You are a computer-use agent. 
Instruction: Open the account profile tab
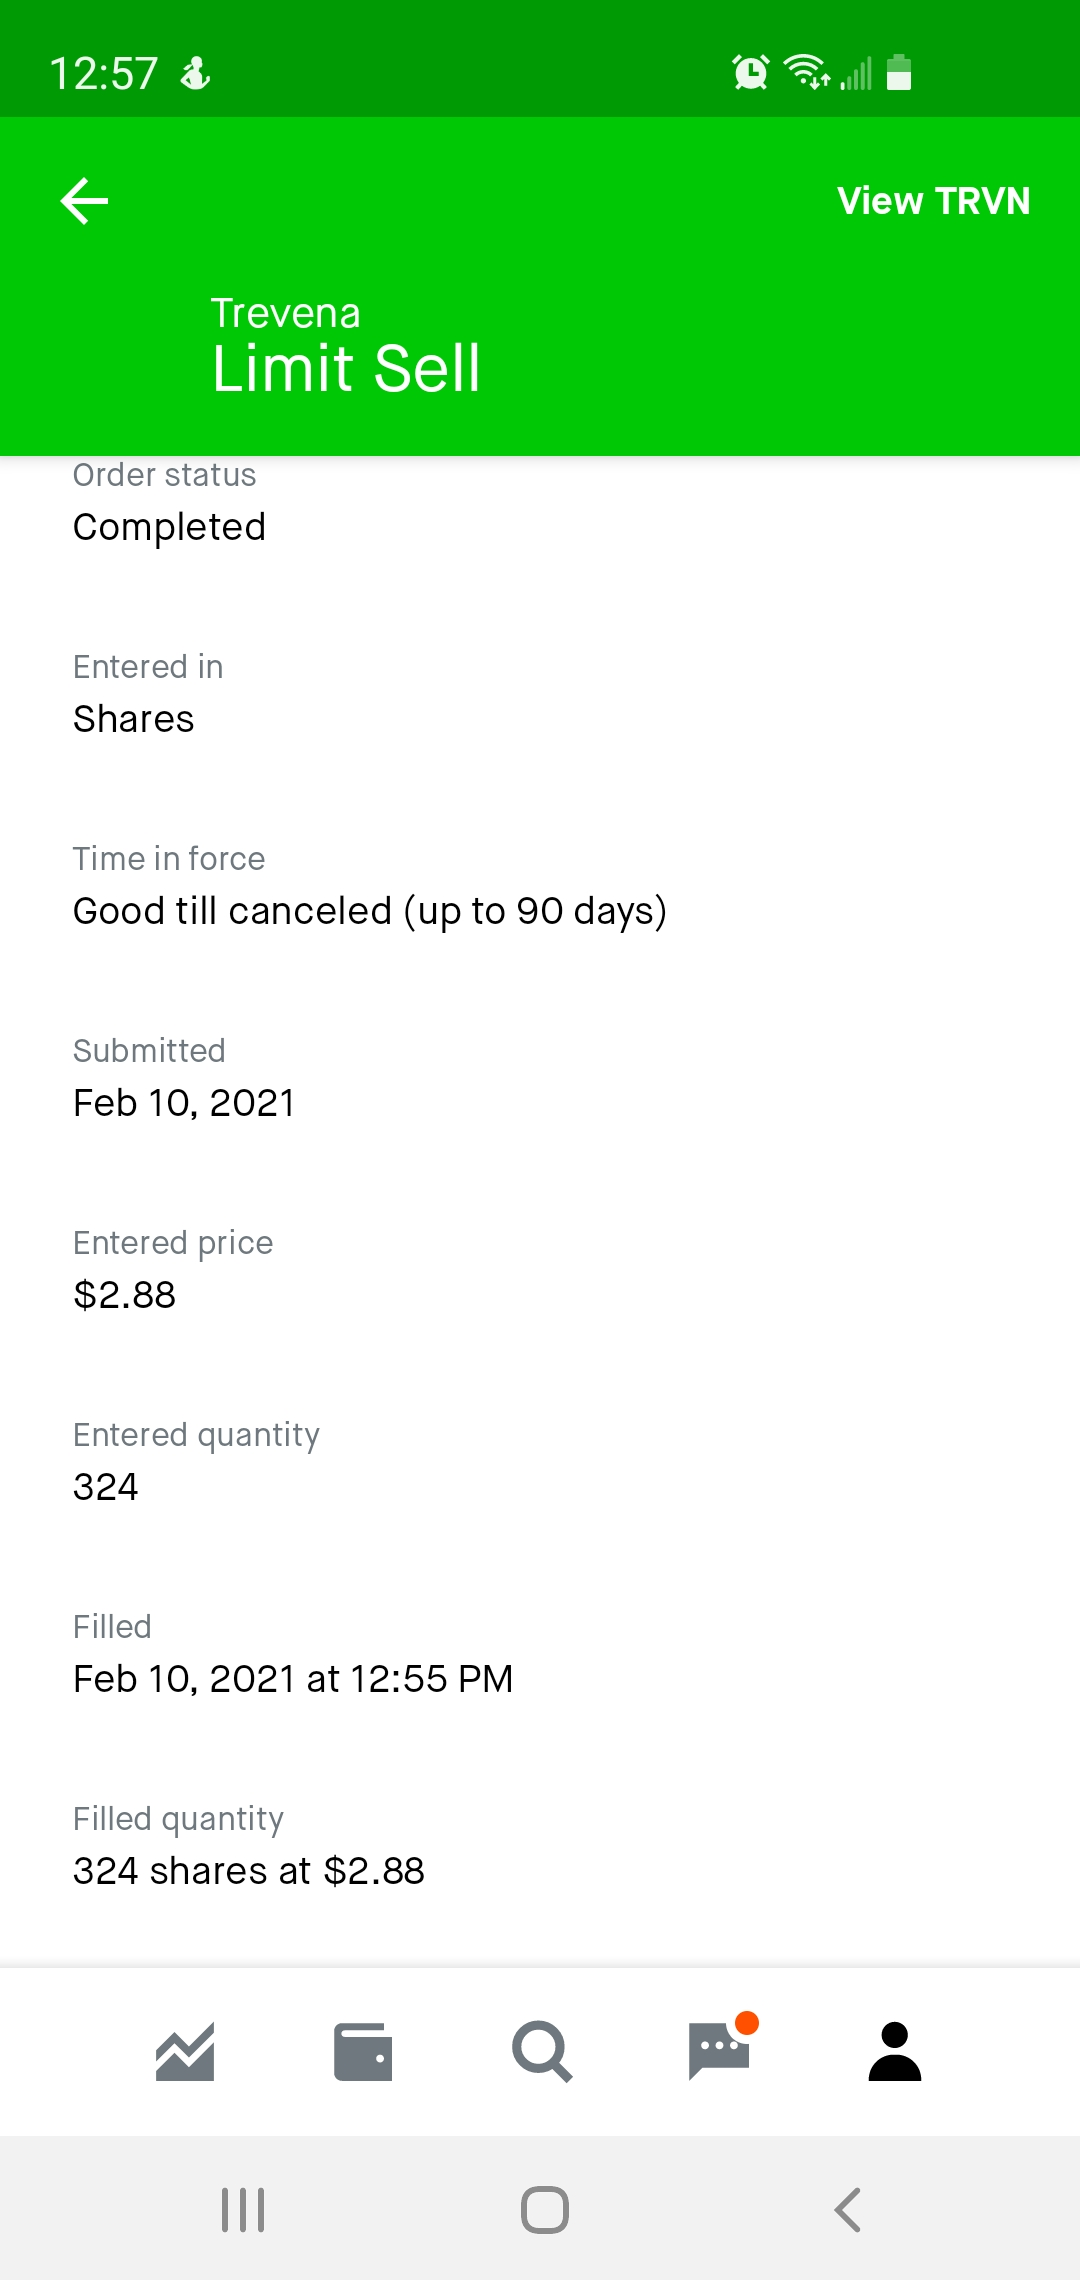pyautogui.click(x=895, y=2052)
